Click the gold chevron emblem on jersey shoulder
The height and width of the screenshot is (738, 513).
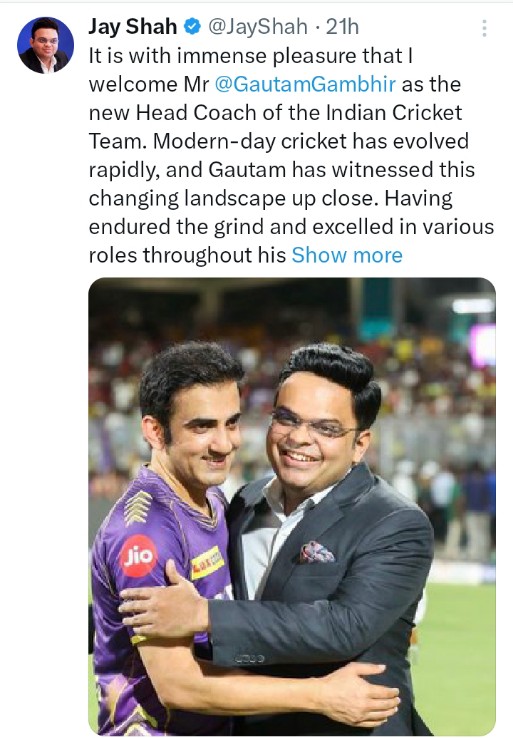(138, 508)
